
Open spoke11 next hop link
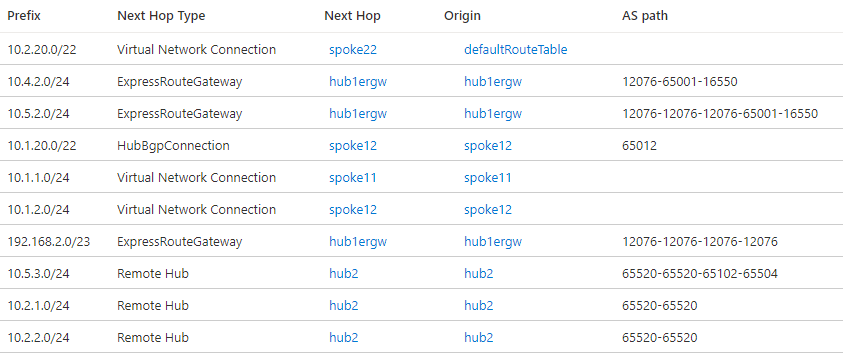[353, 177]
